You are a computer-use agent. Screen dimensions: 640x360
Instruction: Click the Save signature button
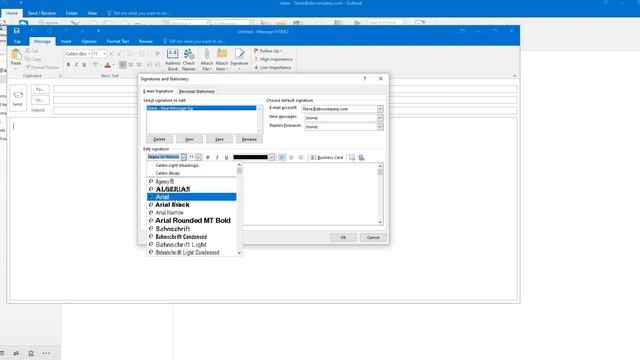220,139
